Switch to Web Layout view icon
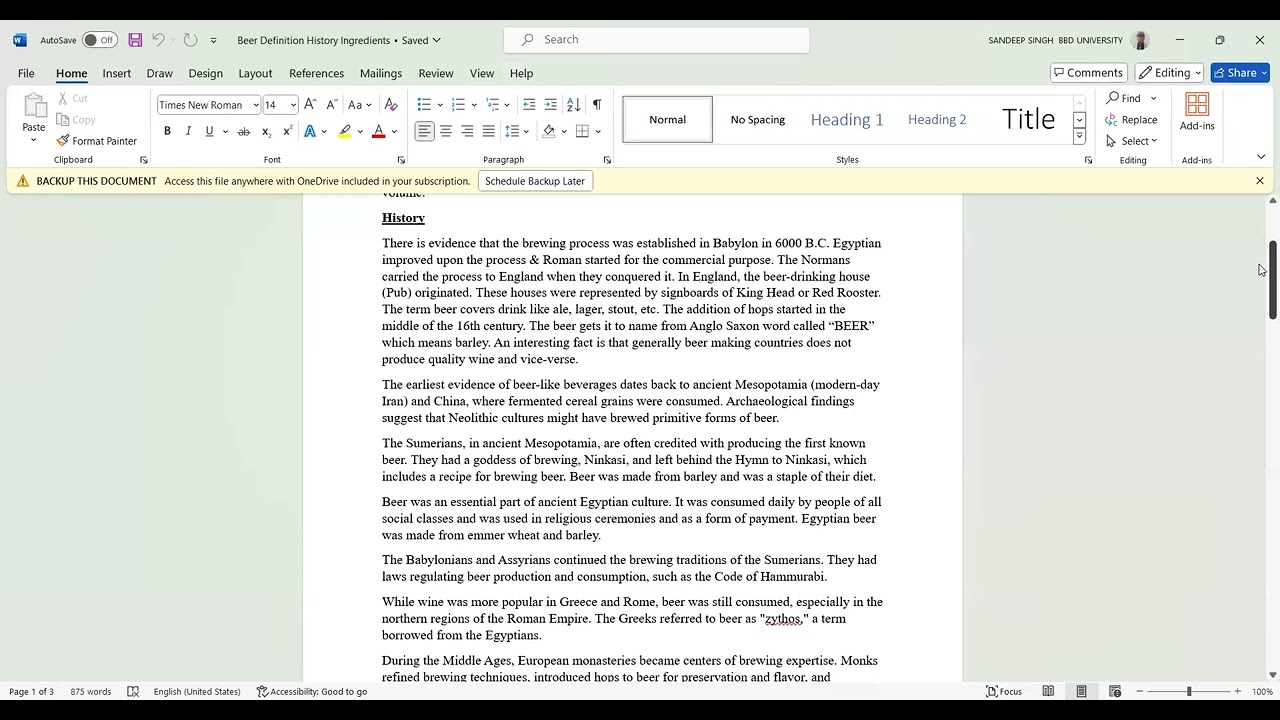This screenshot has height=720, width=1280. pos(1115,692)
